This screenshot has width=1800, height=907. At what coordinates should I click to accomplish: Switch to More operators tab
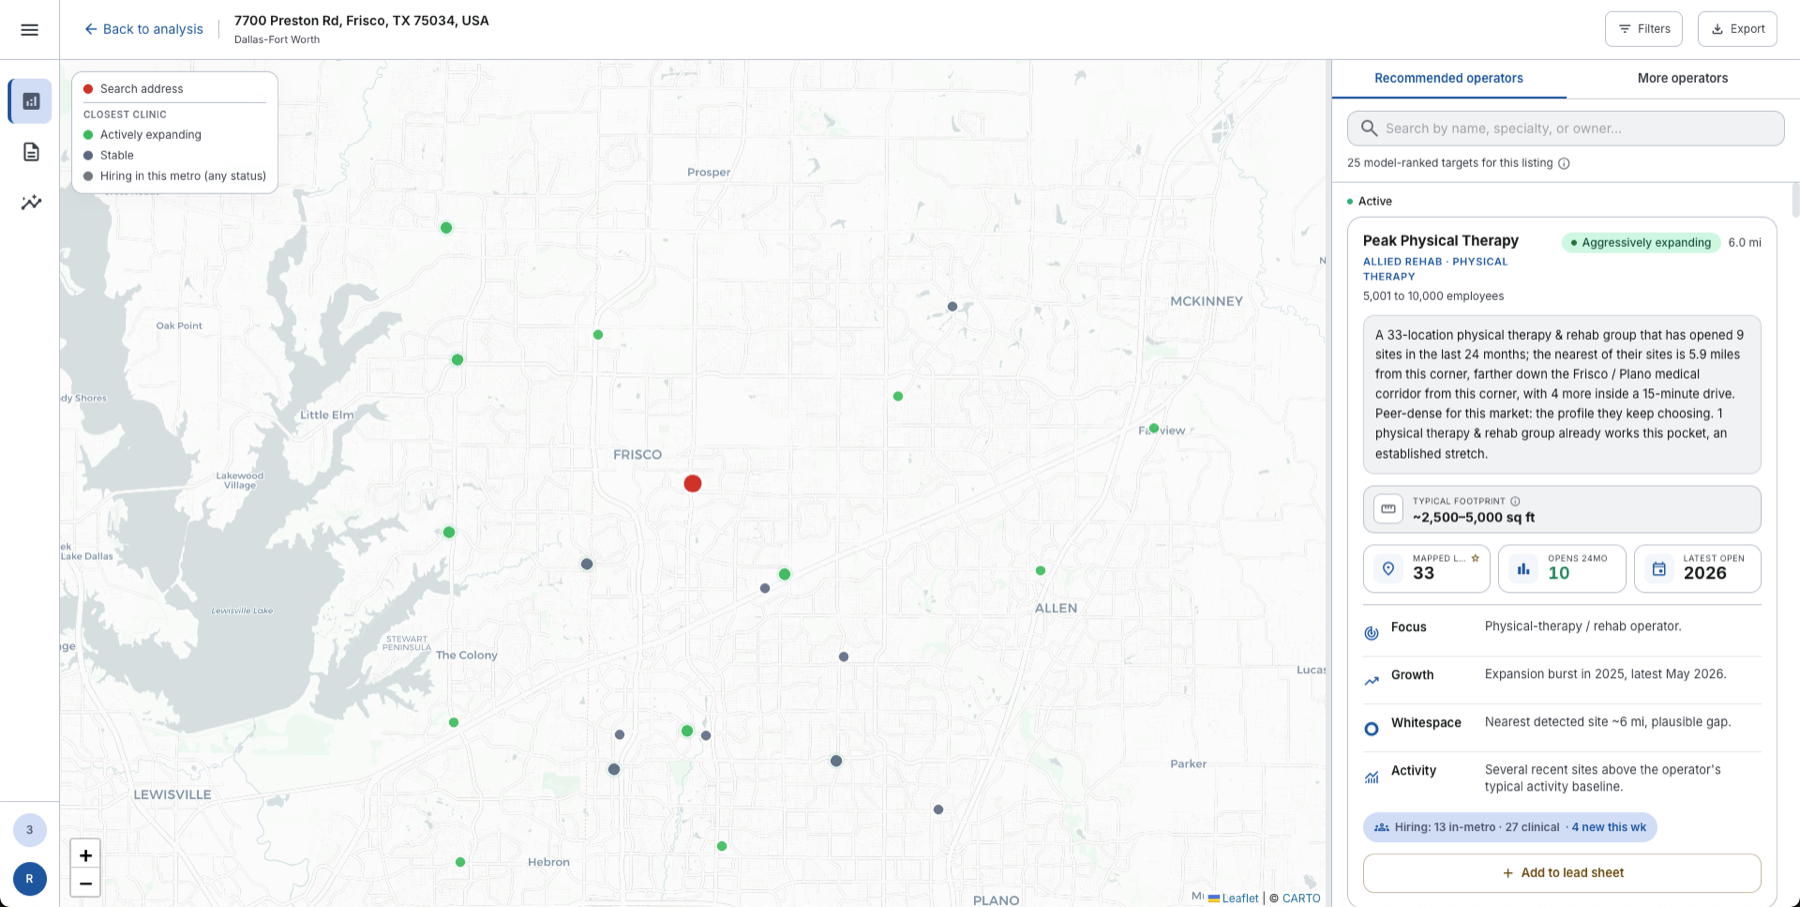click(x=1682, y=78)
